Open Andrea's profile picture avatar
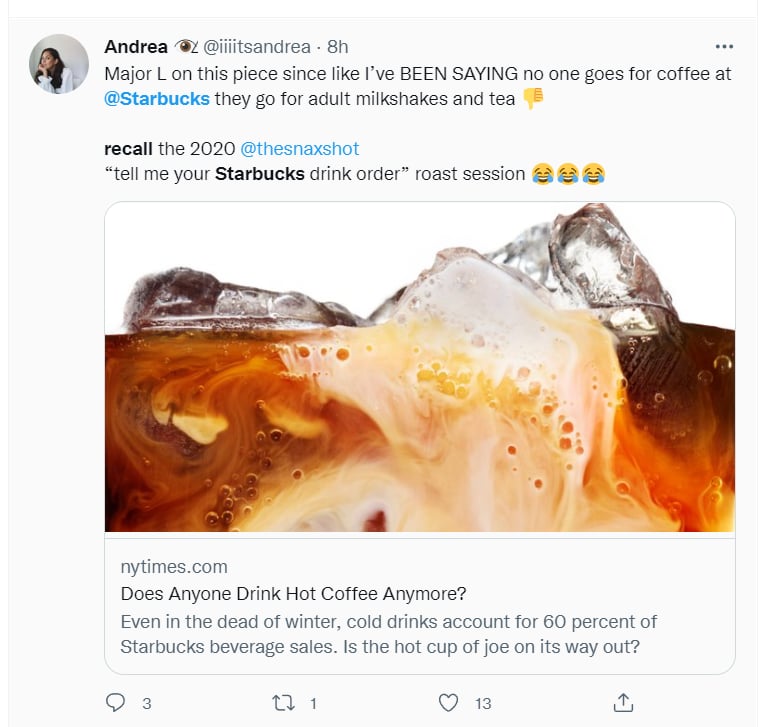 [59, 64]
